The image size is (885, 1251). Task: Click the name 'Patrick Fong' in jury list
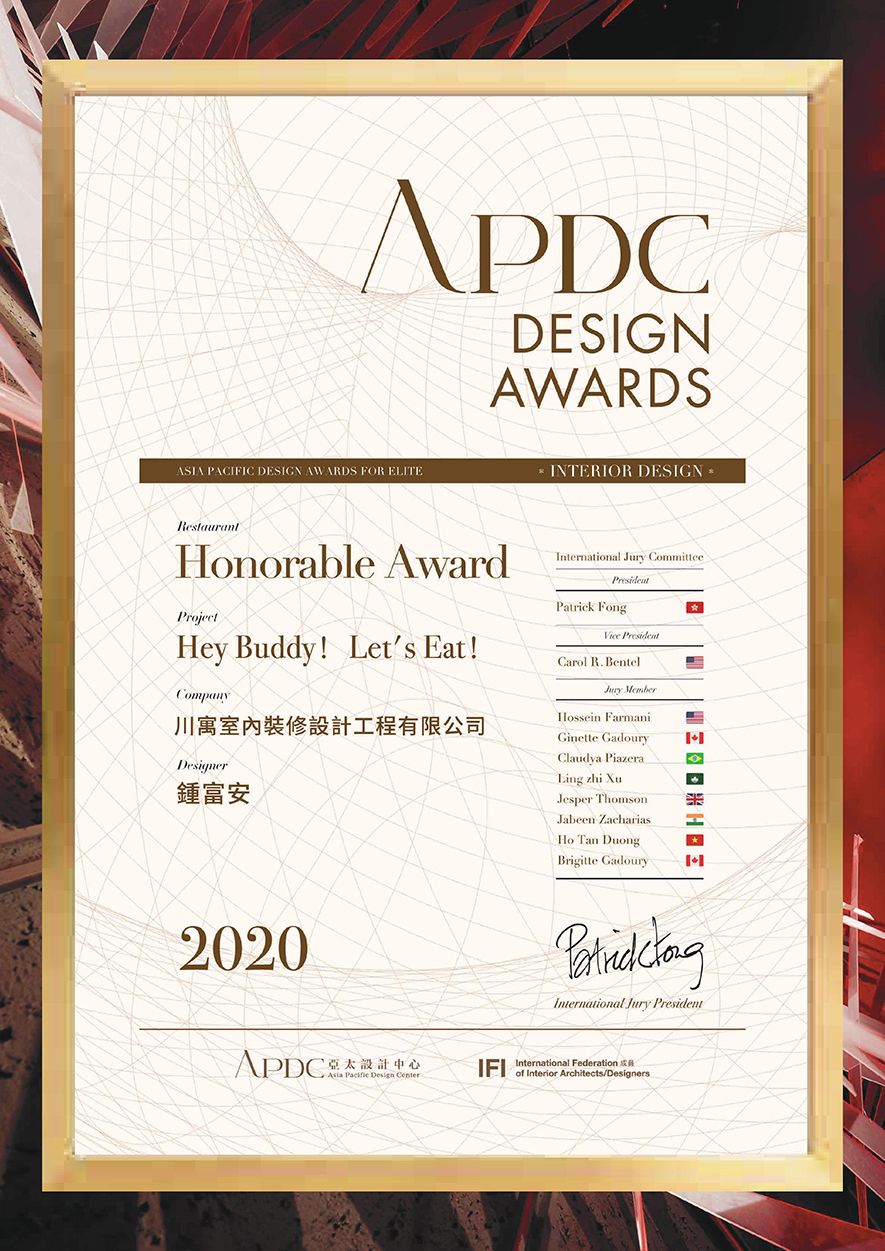pos(591,607)
